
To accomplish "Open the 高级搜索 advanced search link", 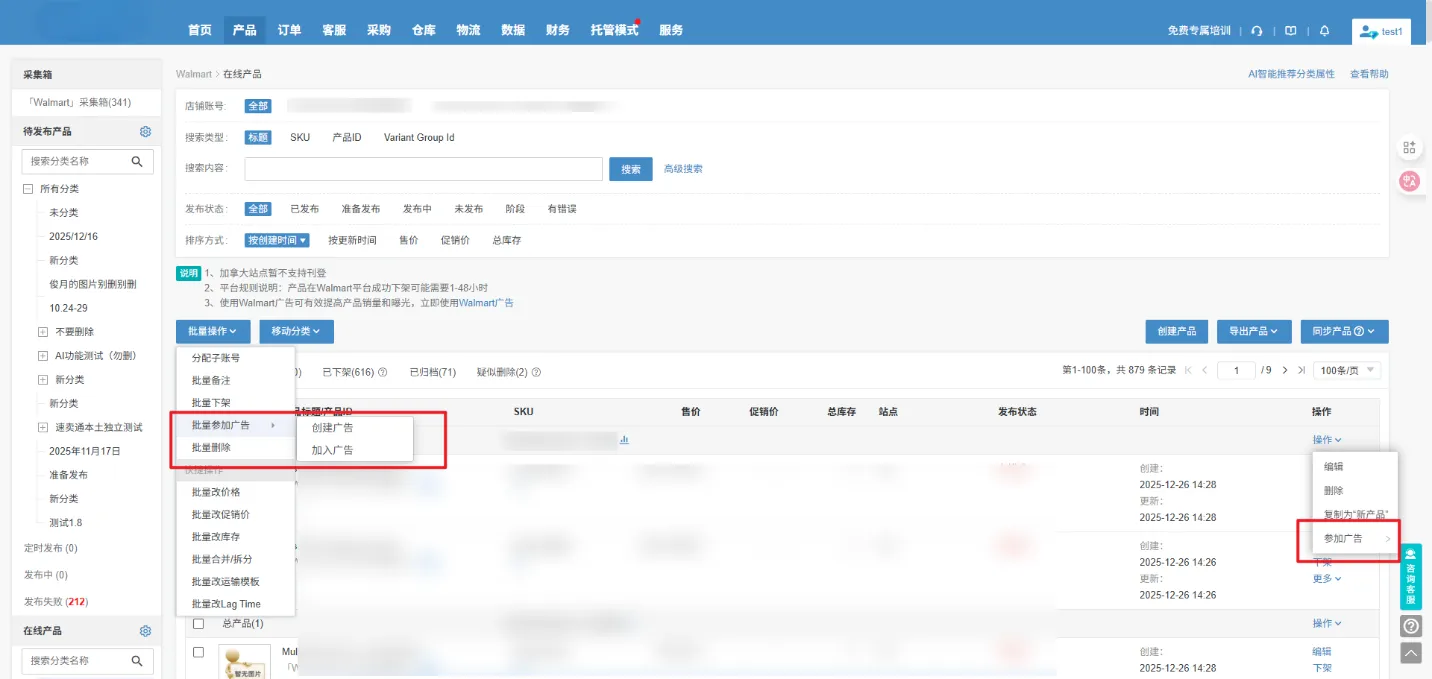I will coord(684,168).
